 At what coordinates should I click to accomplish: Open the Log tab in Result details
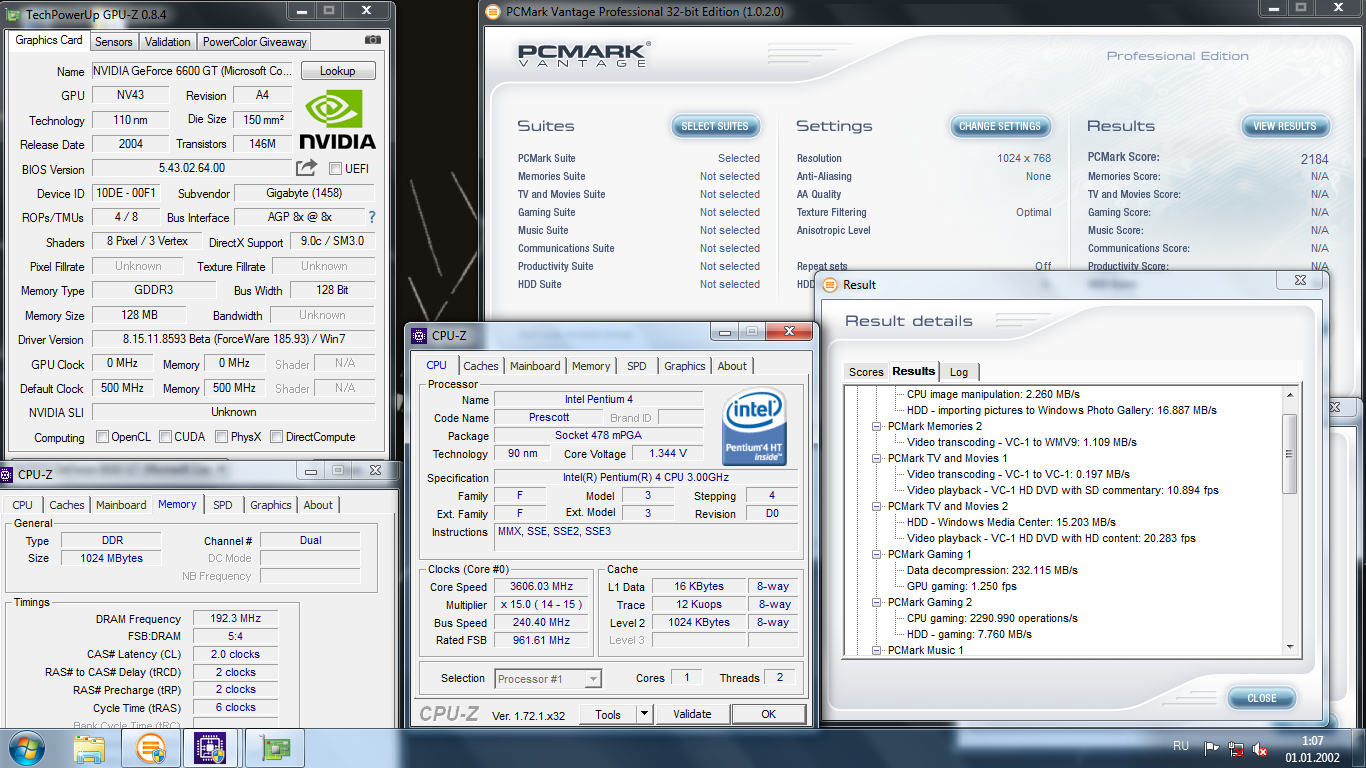[x=959, y=372]
